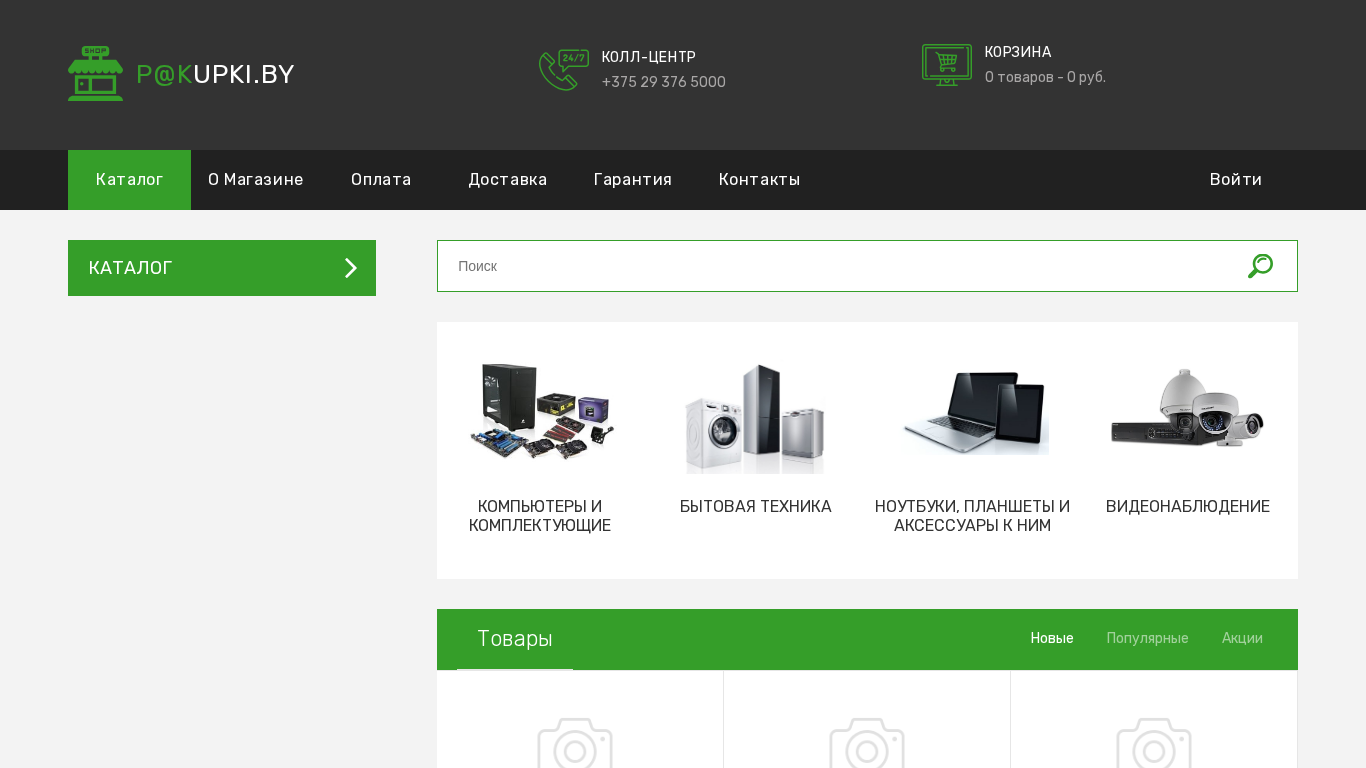Open the О Магазине menu item
Screen dimensions: 1366x768
pos(255,180)
